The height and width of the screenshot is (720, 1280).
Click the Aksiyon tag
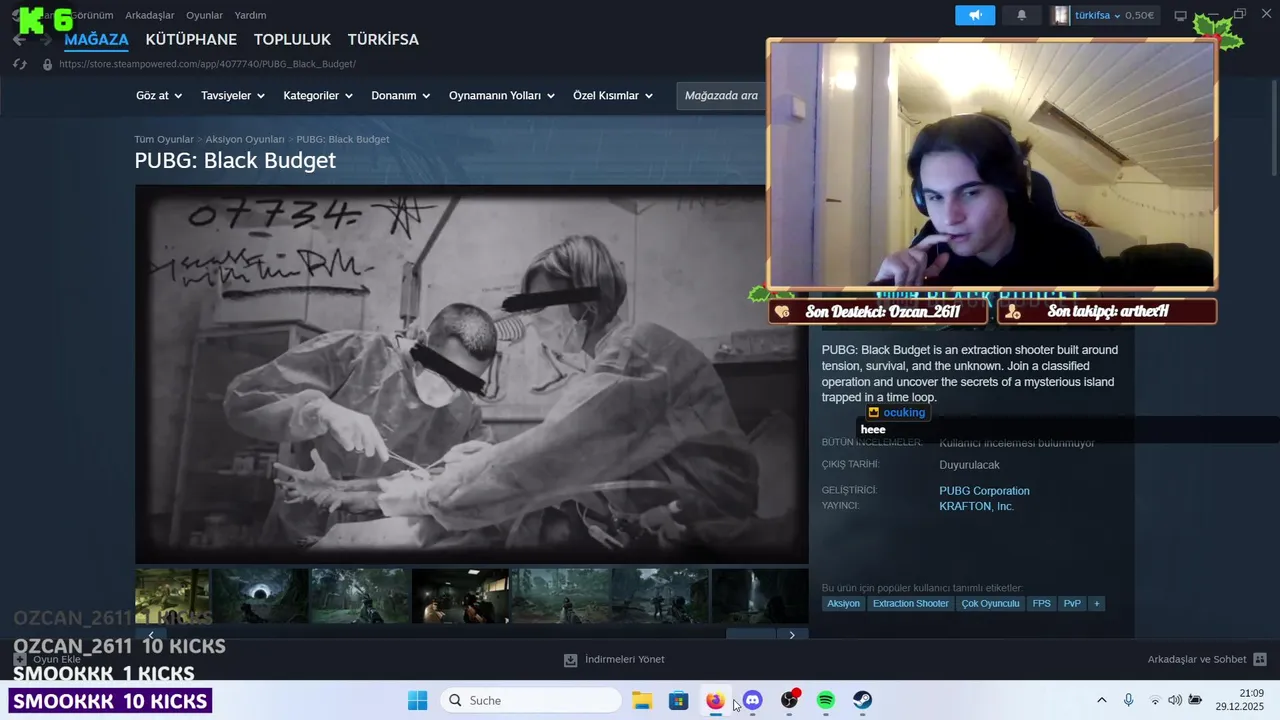[843, 604]
